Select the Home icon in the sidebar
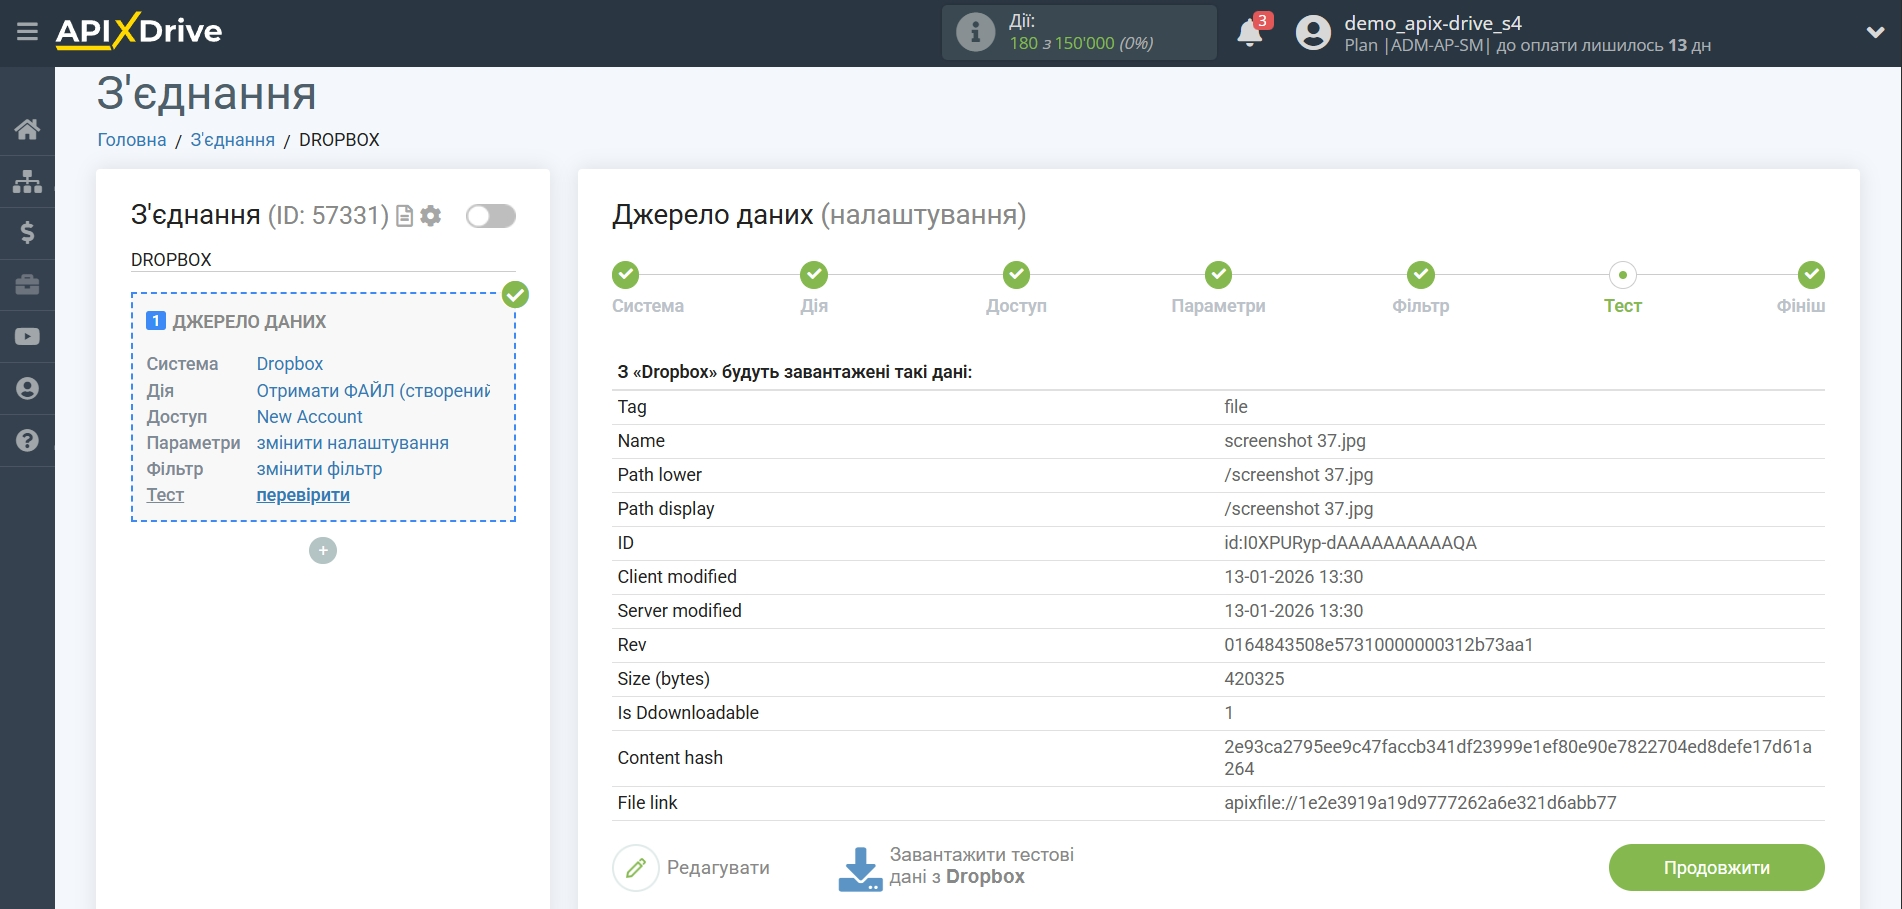Image resolution: width=1902 pixels, height=909 pixels. [27, 129]
